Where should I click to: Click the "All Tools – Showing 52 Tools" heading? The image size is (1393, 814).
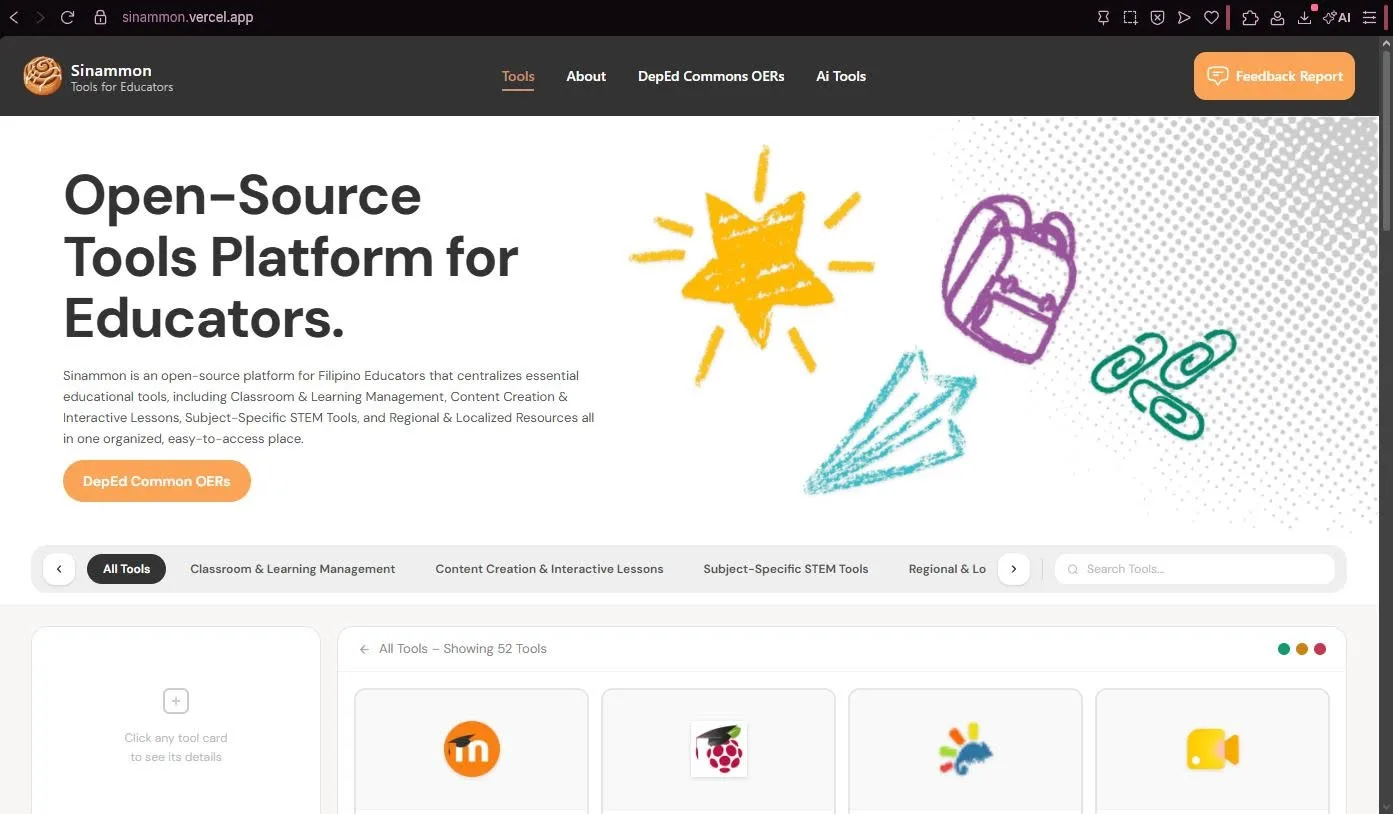pos(463,649)
